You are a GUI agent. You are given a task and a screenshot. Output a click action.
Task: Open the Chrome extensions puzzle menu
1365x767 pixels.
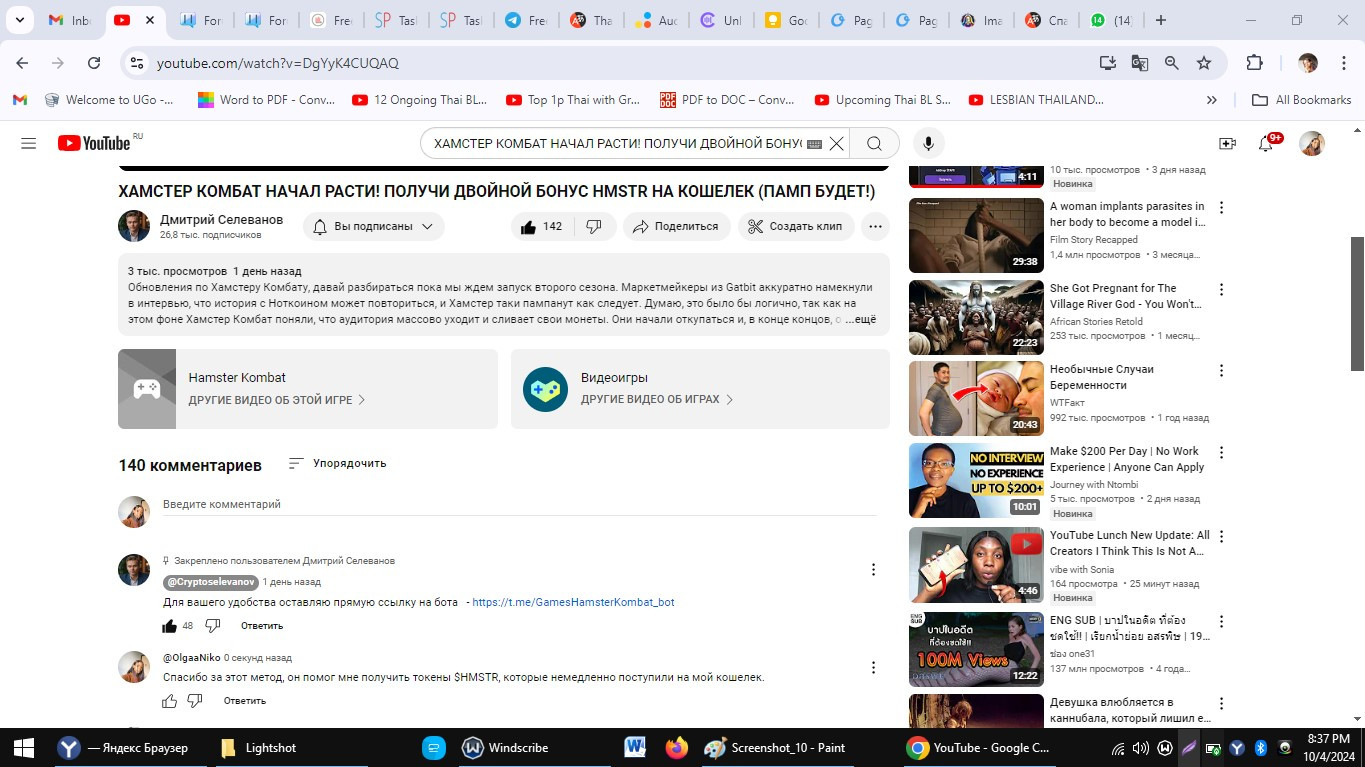pyautogui.click(x=1254, y=63)
